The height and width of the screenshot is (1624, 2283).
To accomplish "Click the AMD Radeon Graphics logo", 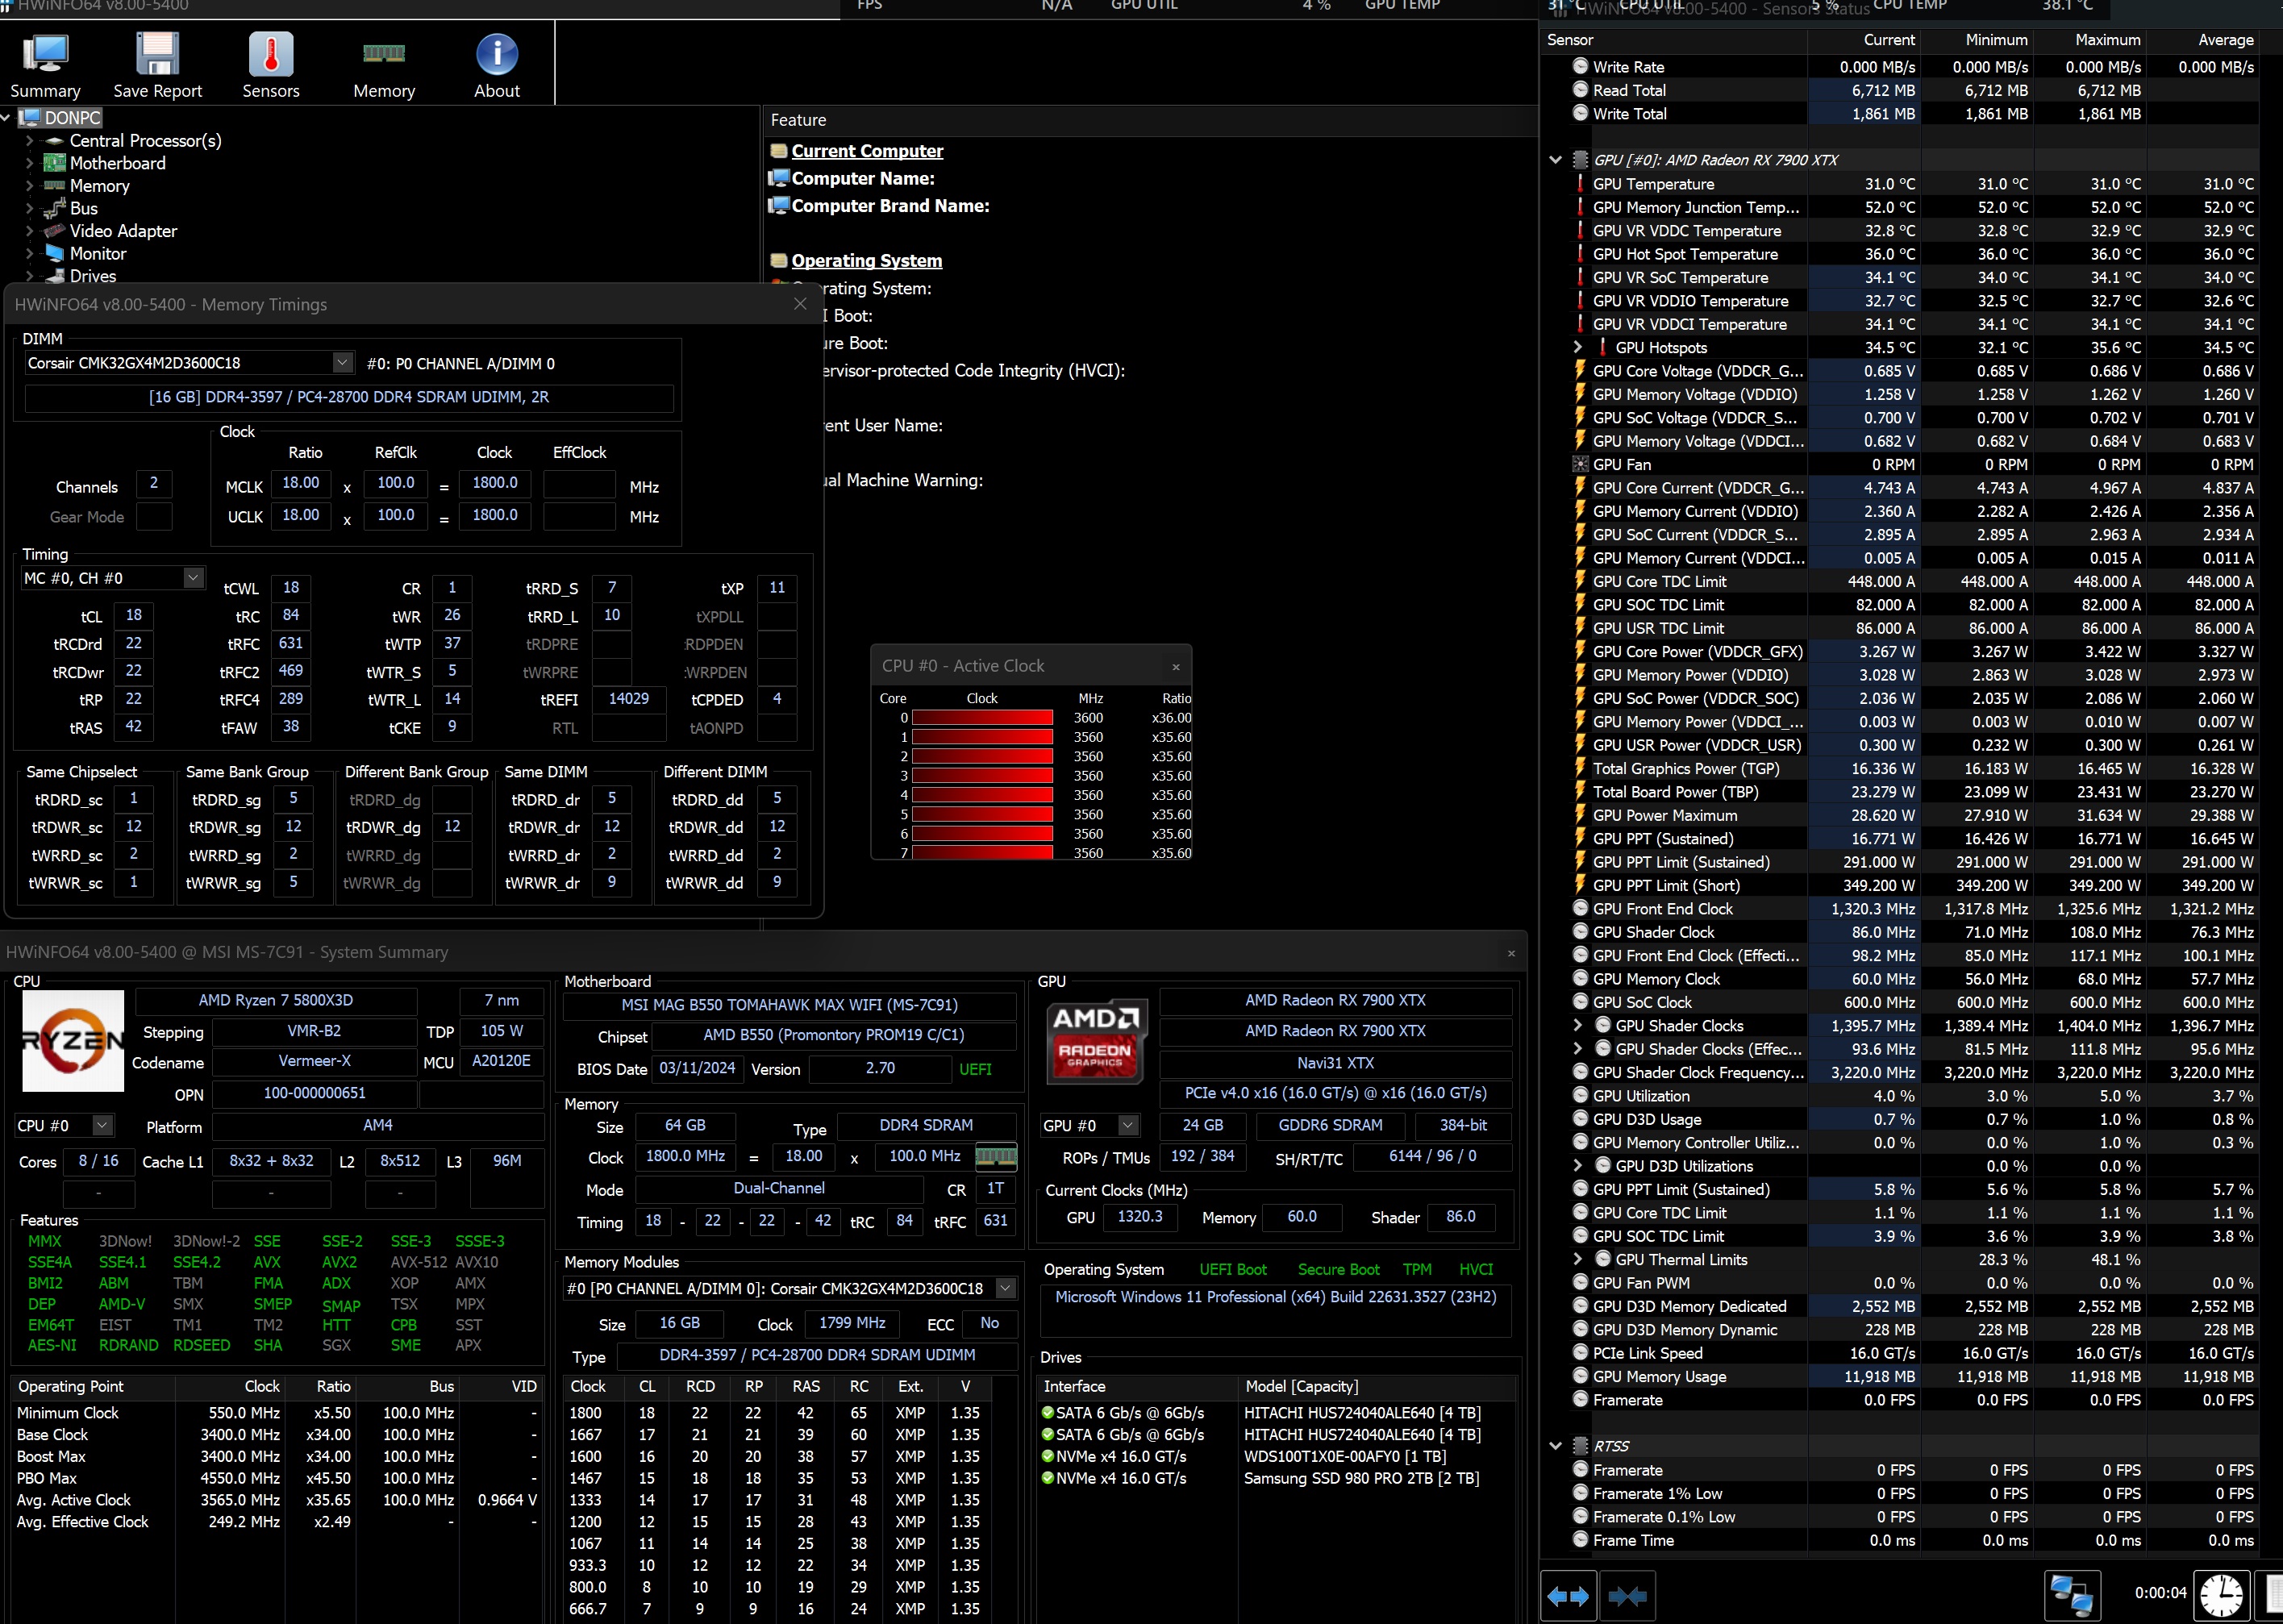I will pyautogui.click(x=1095, y=1043).
